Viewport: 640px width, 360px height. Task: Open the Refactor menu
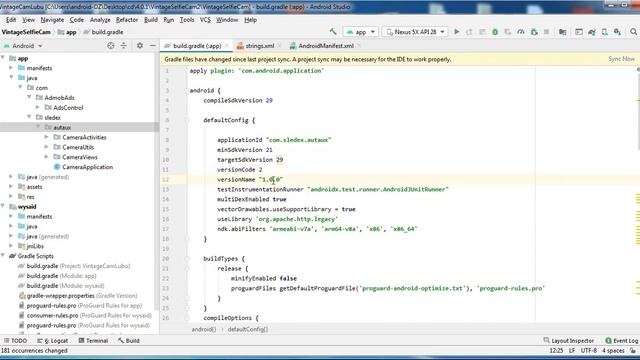(x=127, y=20)
